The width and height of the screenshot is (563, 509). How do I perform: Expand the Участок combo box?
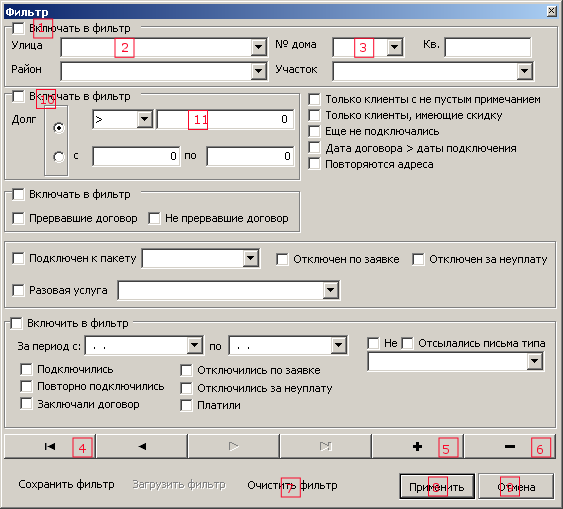pos(524,71)
